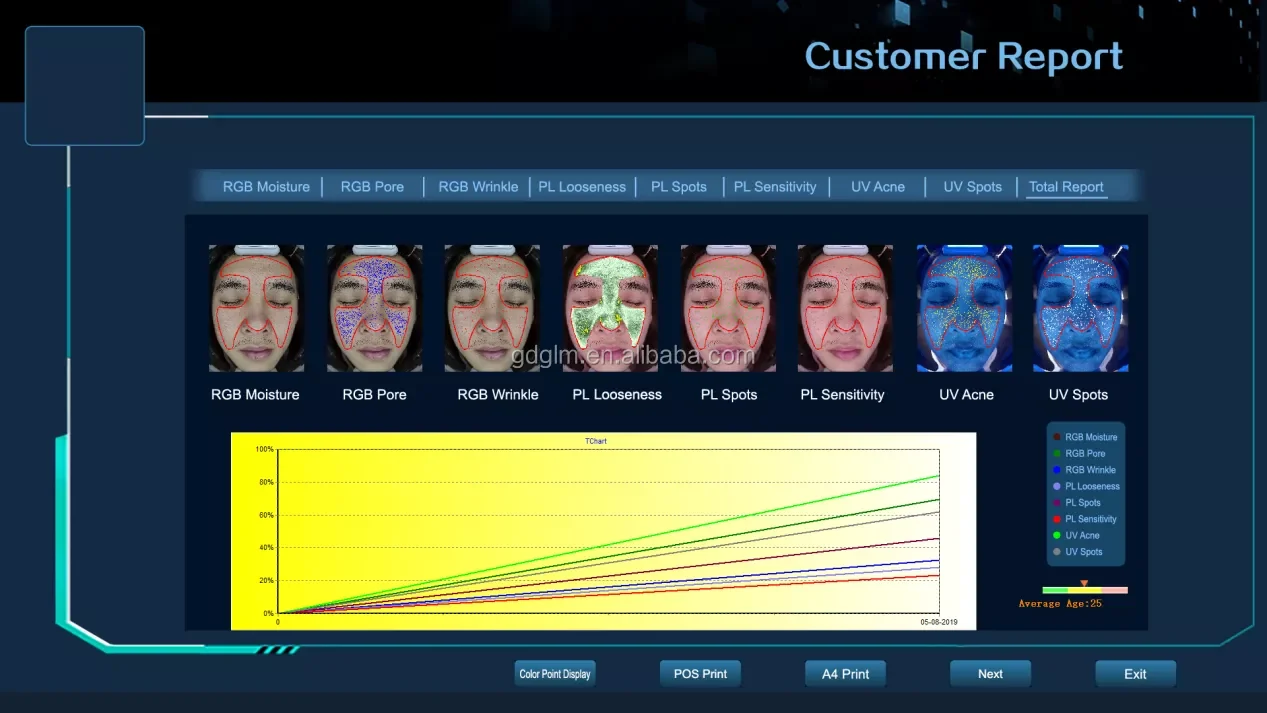The width and height of the screenshot is (1267, 713).
Task: Toggle the RGB Moisture legend entry
Action: click(1086, 436)
